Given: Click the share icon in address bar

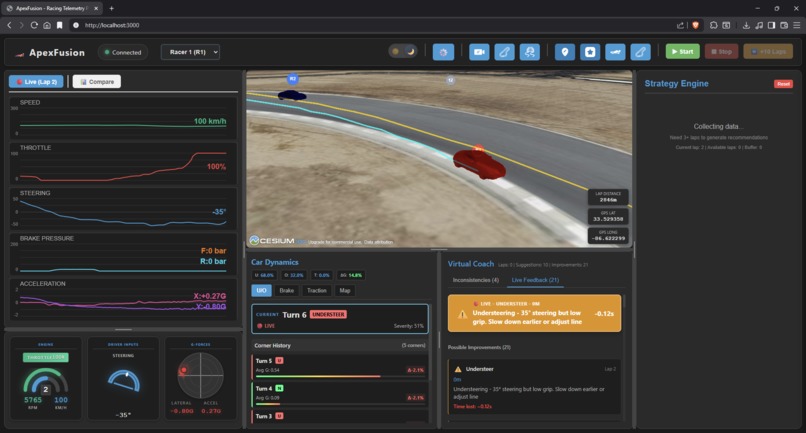Looking at the screenshot, I should pyautogui.click(x=681, y=25).
